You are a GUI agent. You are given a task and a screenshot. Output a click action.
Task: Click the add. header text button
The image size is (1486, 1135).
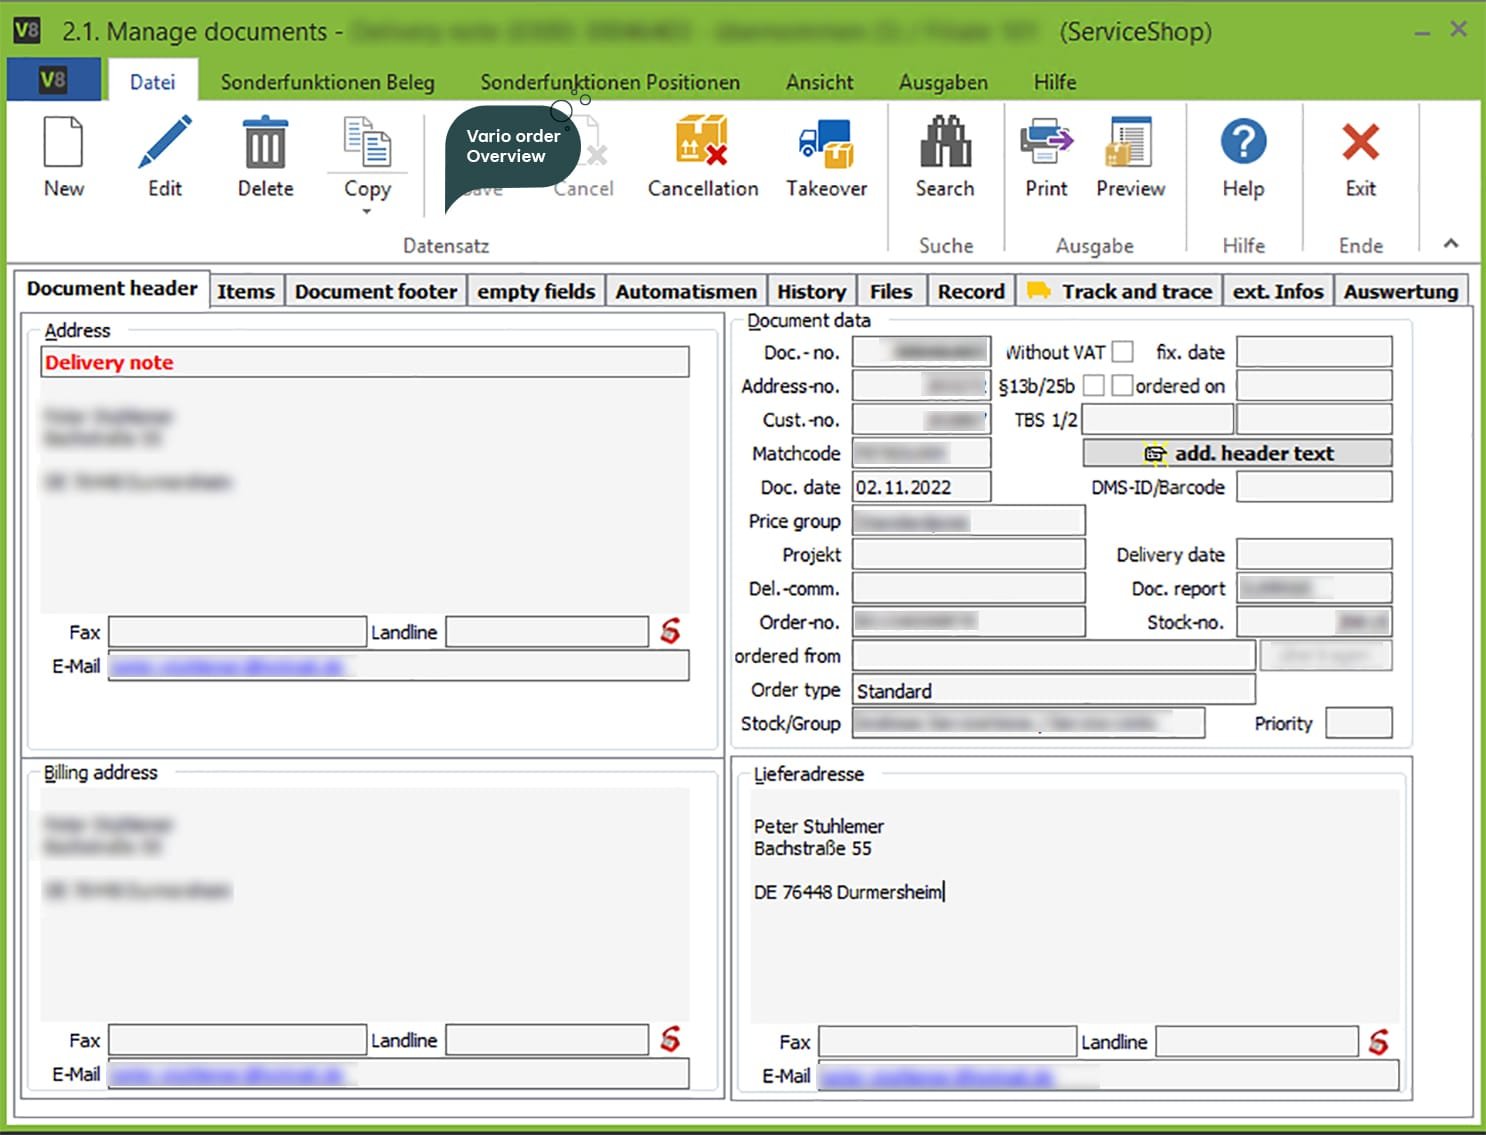click(1237, 453)
